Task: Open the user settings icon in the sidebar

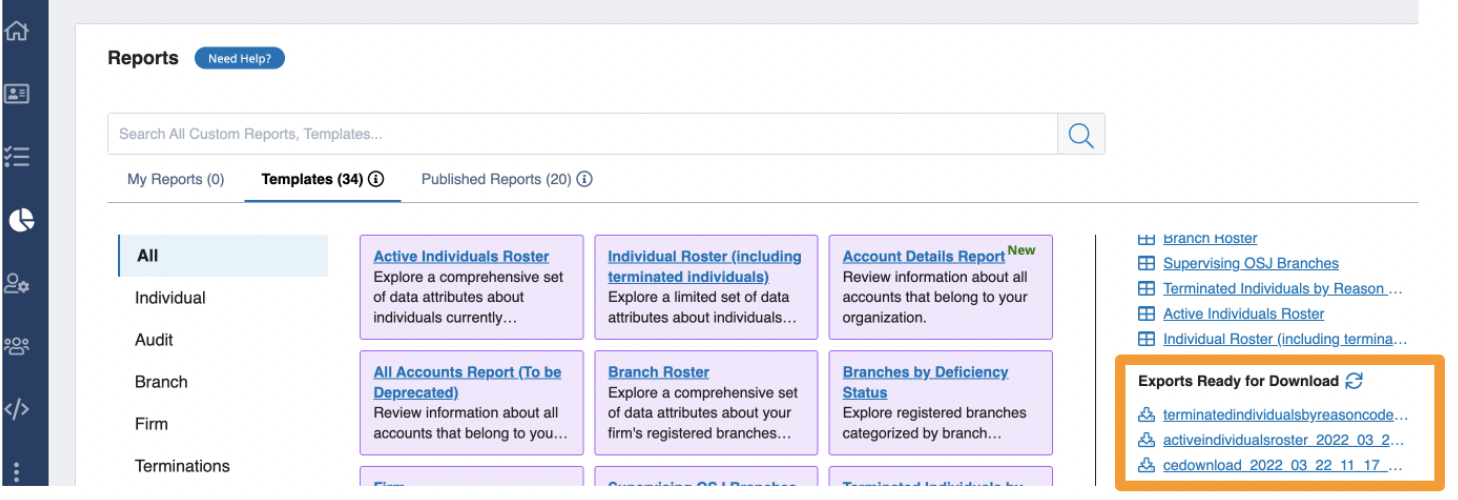Action: click(x=17, y=284)
